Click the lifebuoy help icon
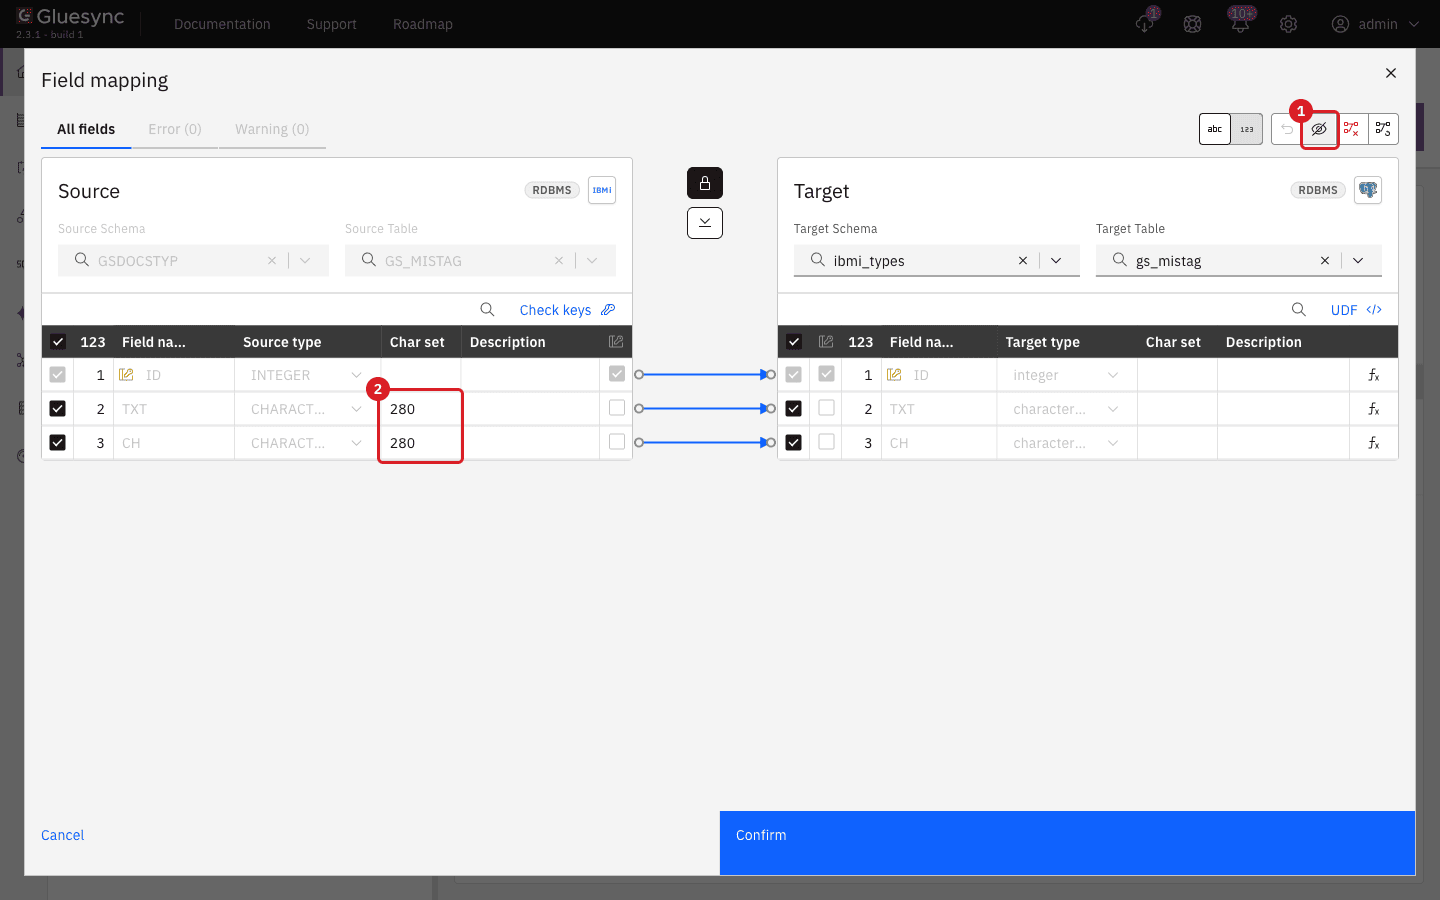Viewport: 1440px width, 900px height. pos(1192,24)
